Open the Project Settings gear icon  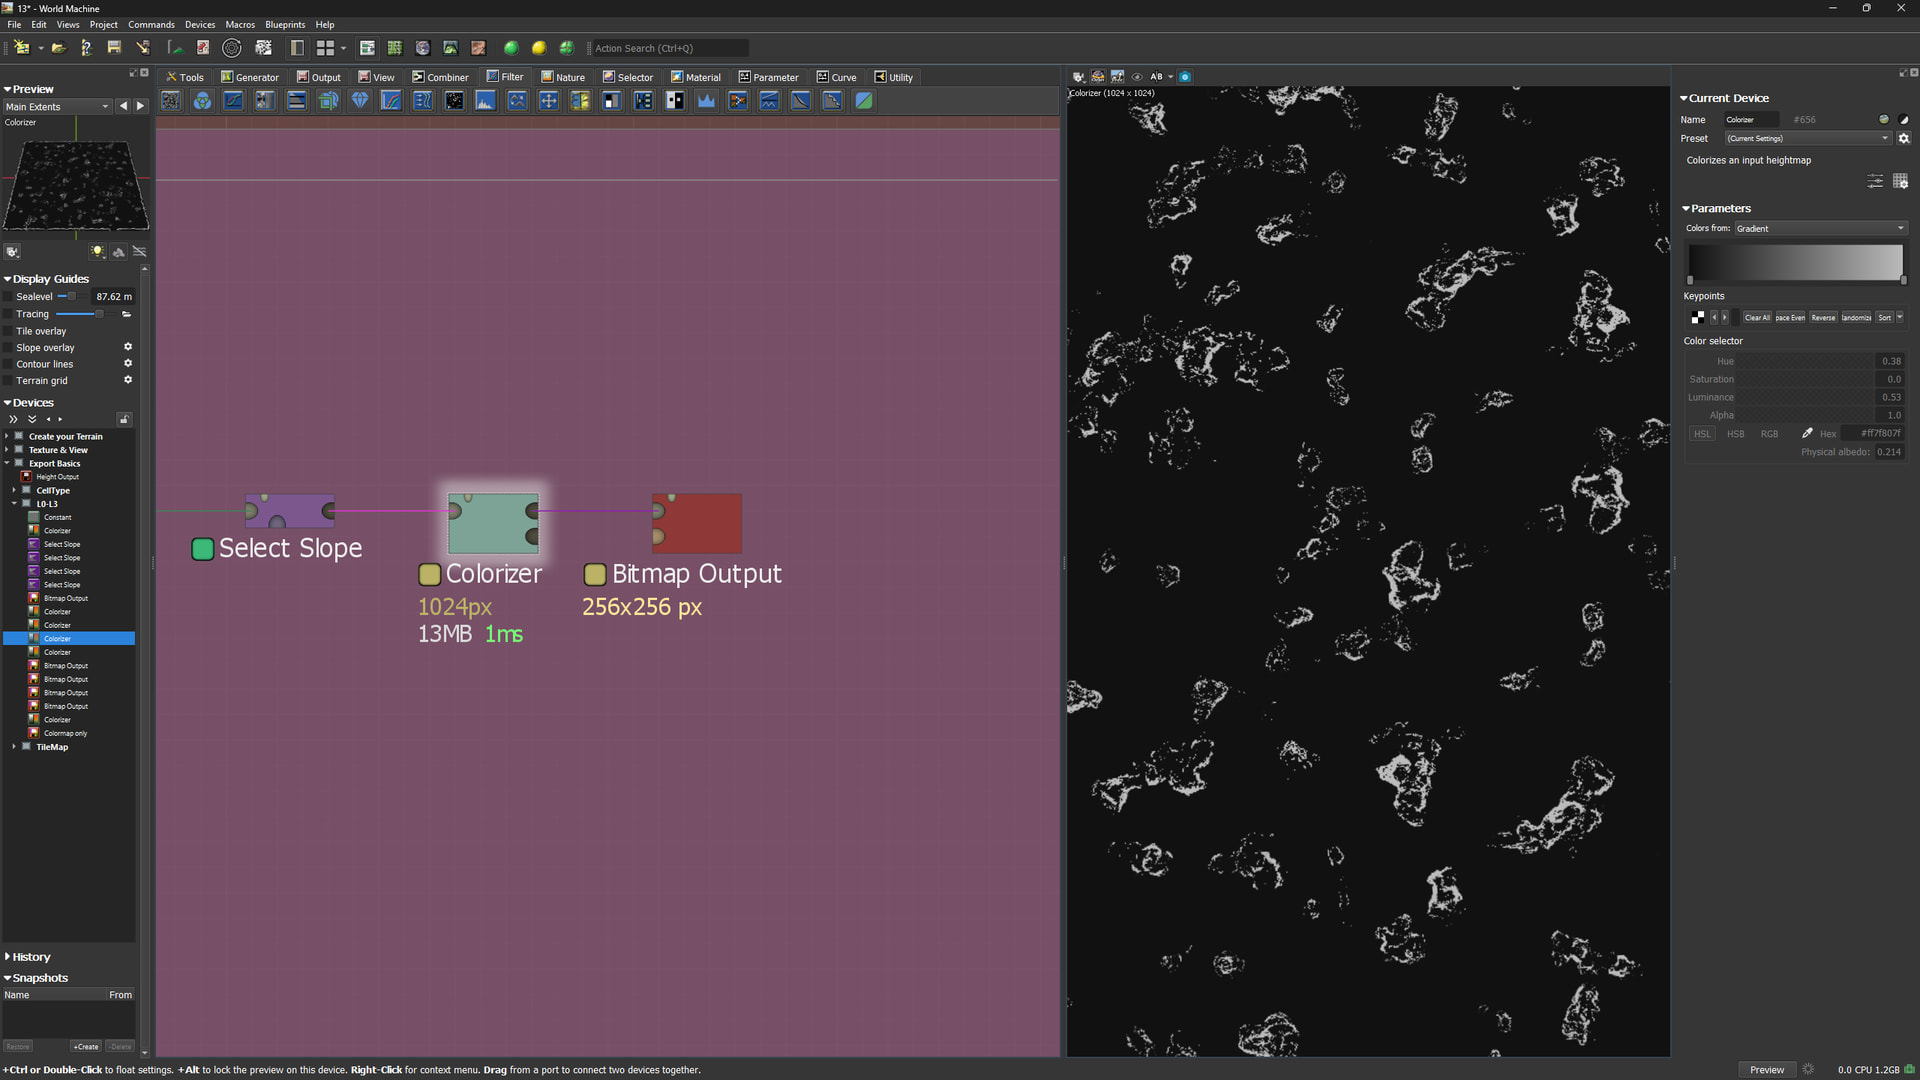pos(231,48)
